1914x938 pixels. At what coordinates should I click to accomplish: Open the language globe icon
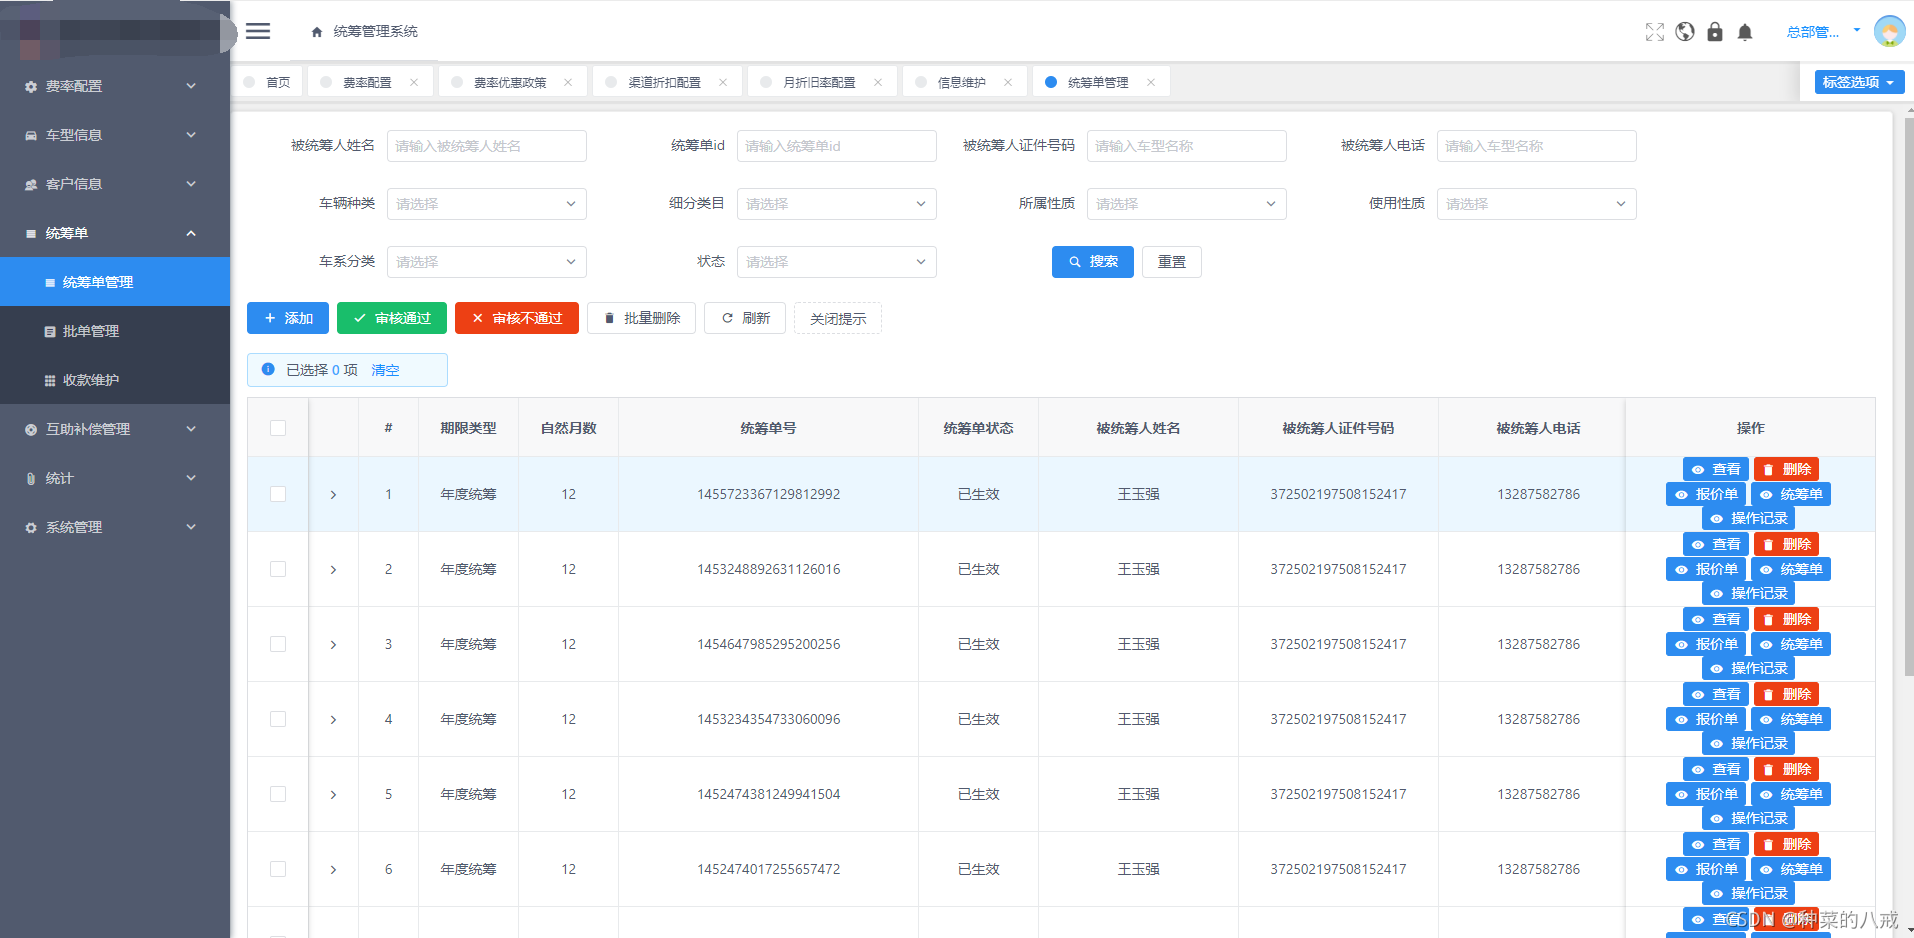1685,32
